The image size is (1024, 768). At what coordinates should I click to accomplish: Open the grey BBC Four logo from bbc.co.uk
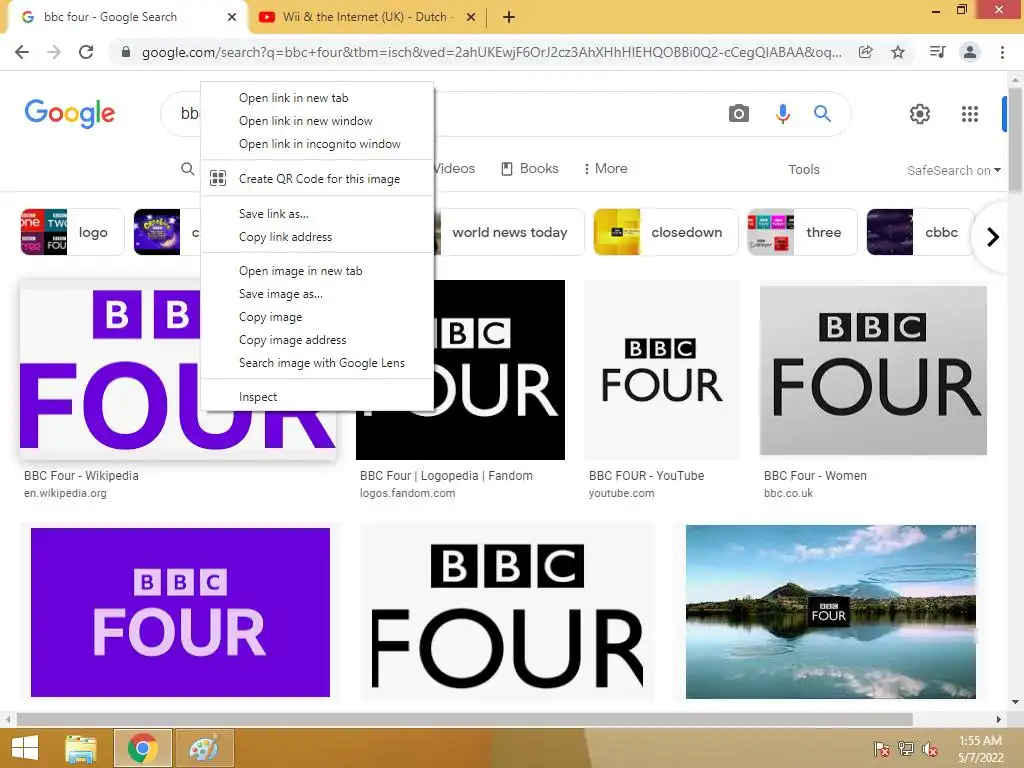(873, 370)
